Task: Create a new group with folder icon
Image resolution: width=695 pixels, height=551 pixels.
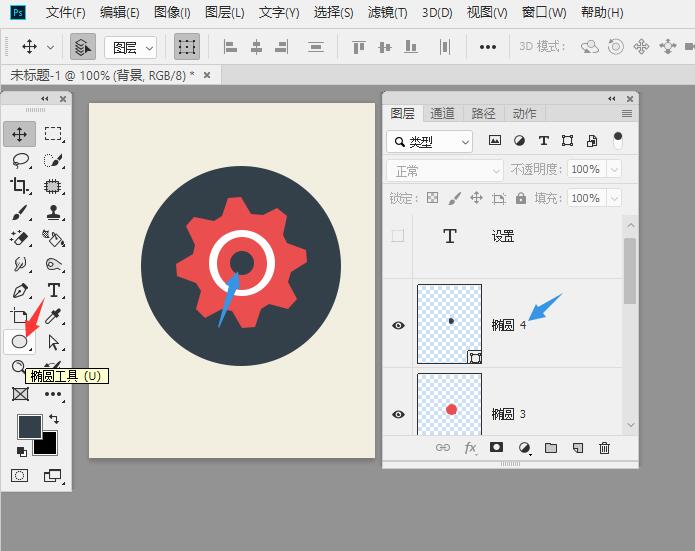Action: [550, 448]
